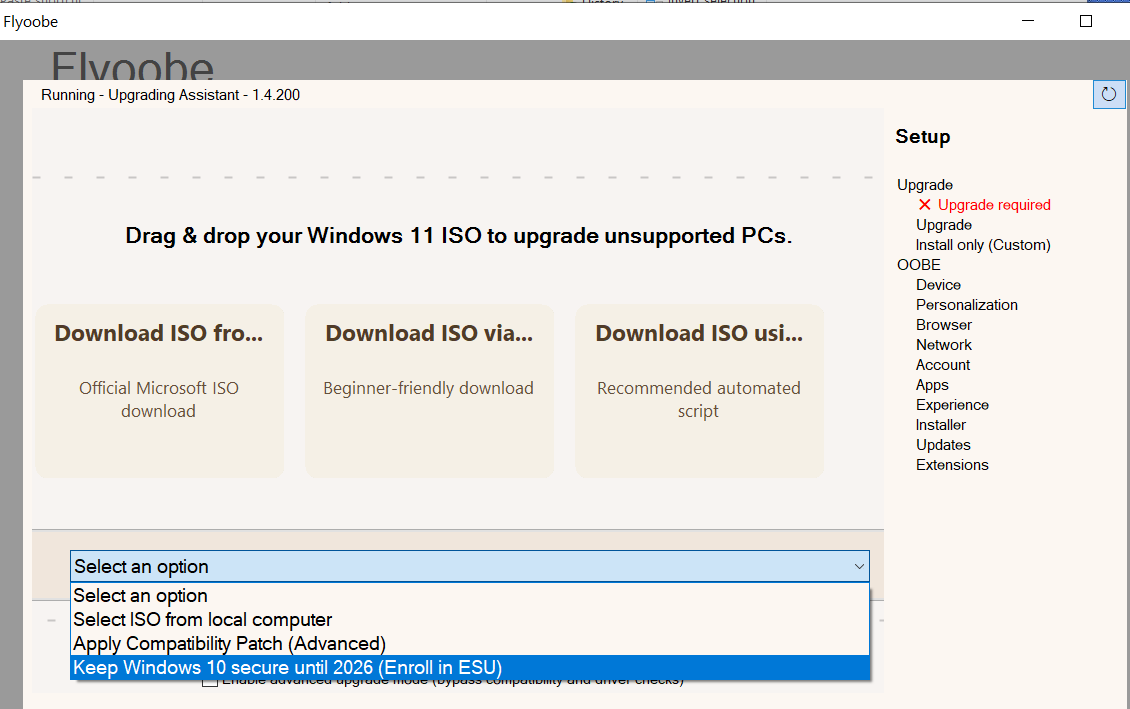Open Recommended automated script download card

pyautogui.click(x=699, y=391)
